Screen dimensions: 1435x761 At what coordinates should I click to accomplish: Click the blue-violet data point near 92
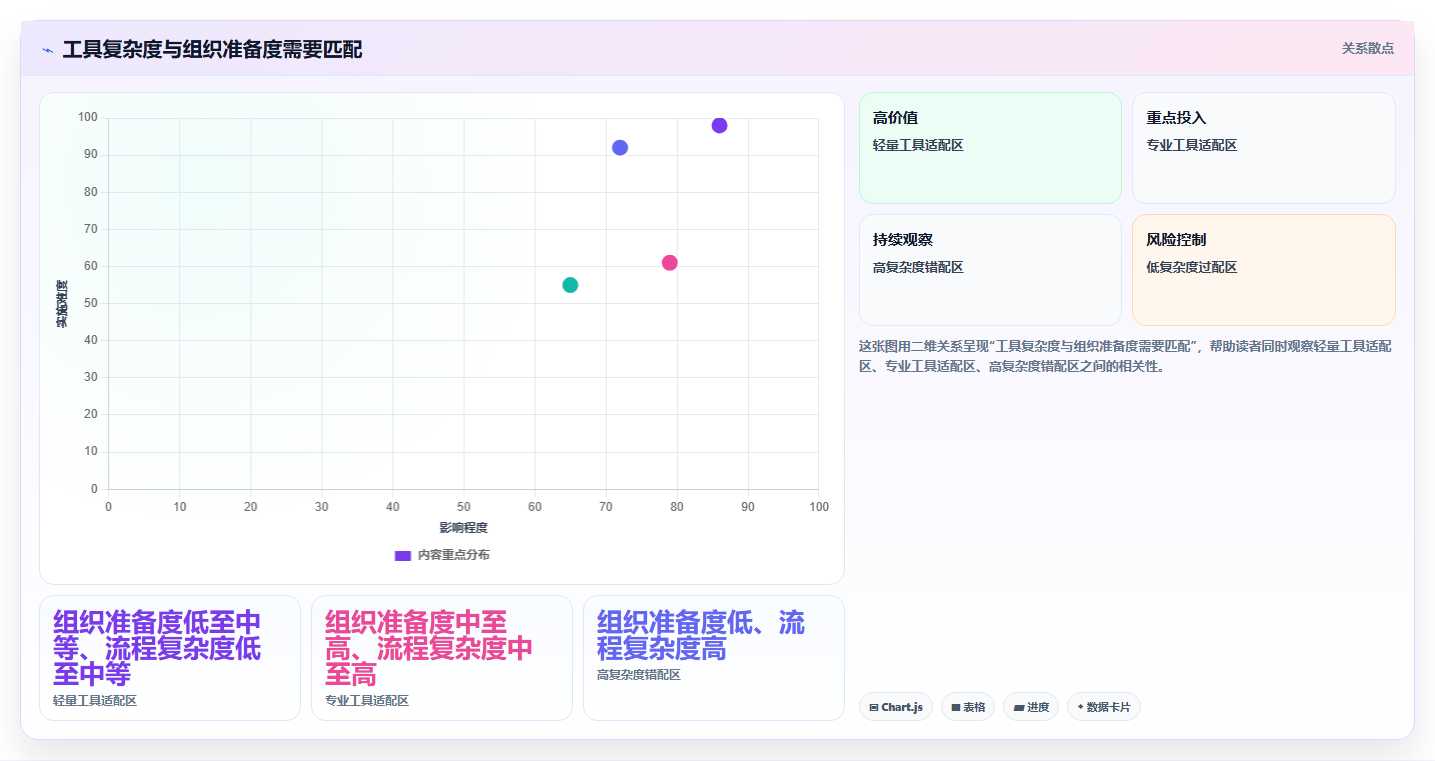click(620, 148)
